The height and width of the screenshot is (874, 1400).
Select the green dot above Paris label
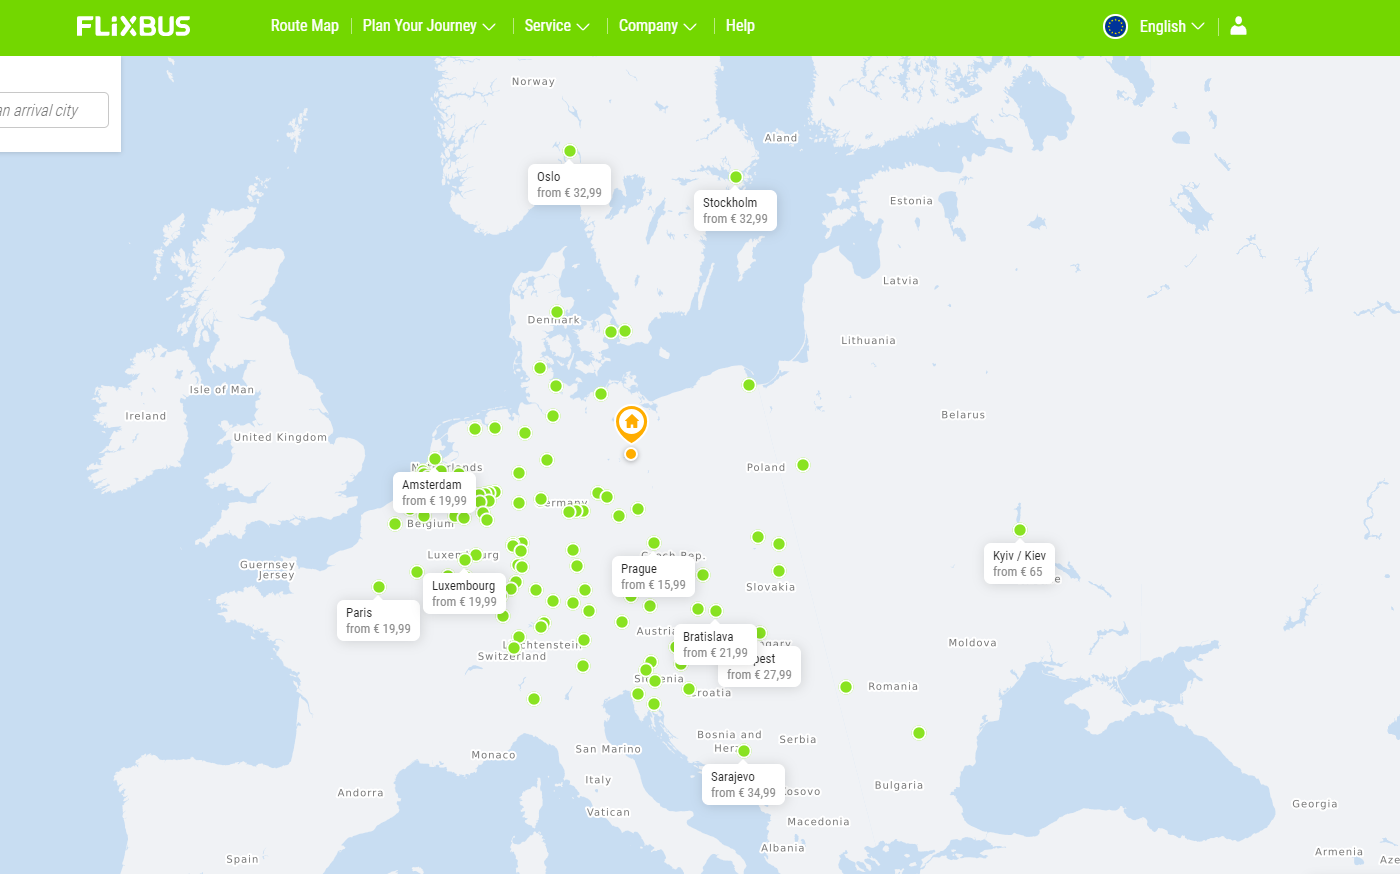(379, 587)
